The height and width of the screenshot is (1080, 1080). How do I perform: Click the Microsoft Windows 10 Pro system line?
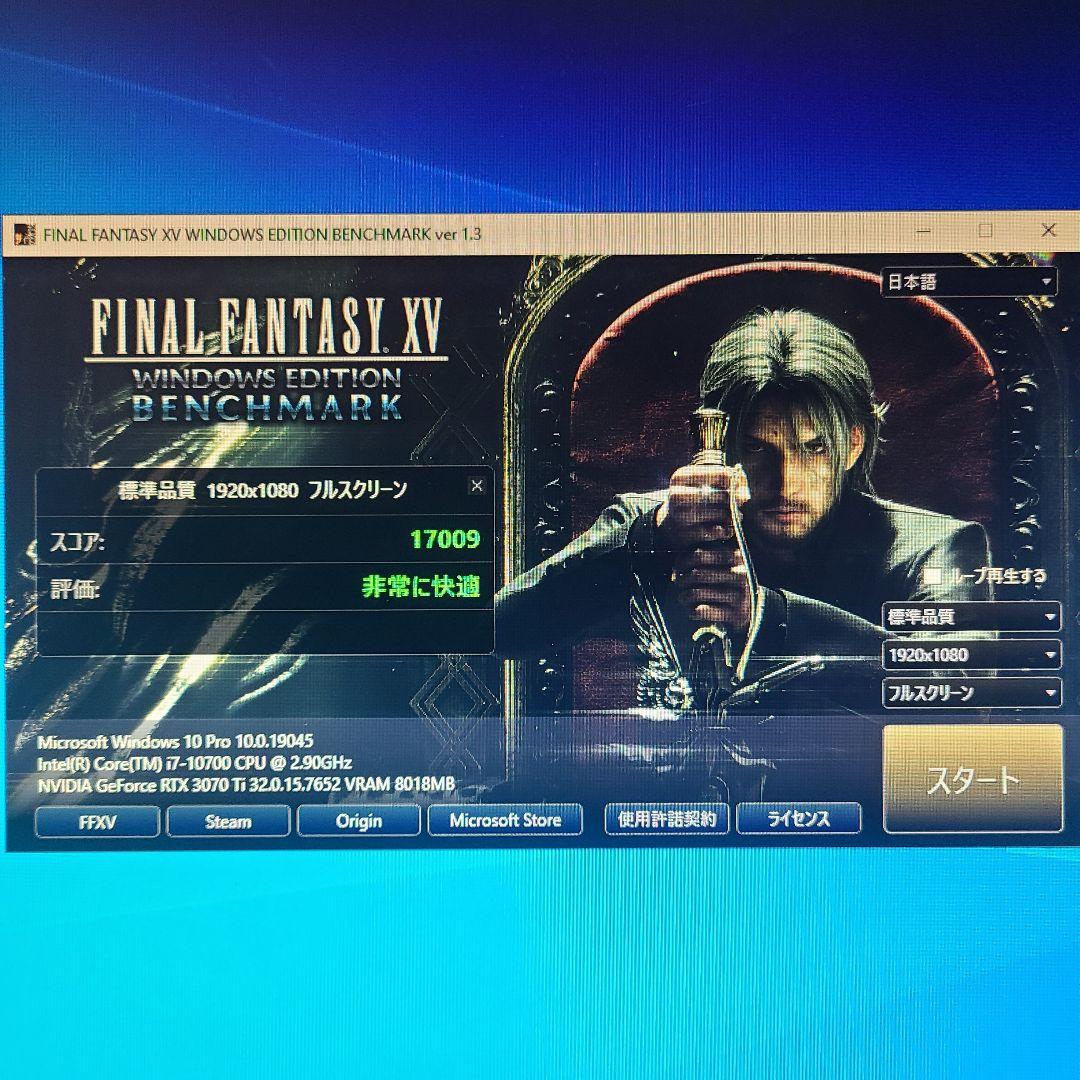[x=175, y=742]
